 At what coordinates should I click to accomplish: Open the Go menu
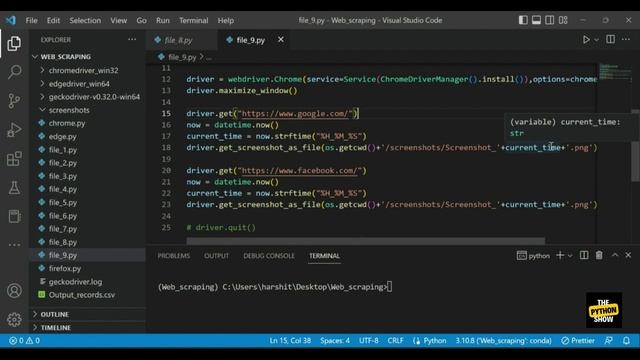click(x=141, y=20)
